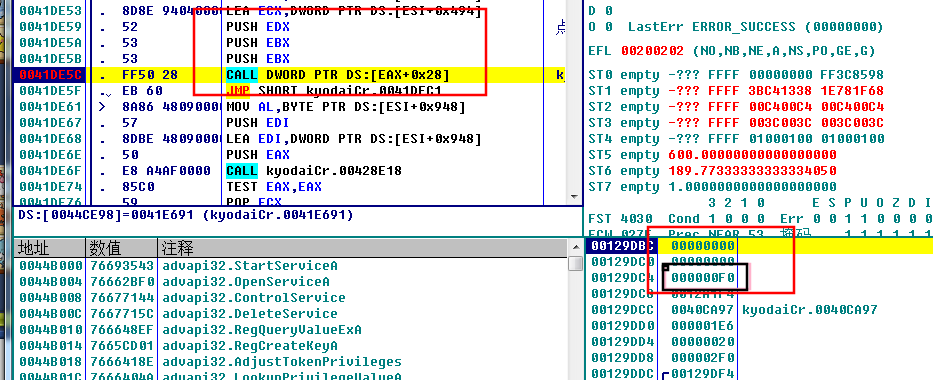This screenshot has height=380, width=933.
Task: Select LEA EDI,DWORD PTR DS:[ESI+0x948] line
Action: coord(353,139)
